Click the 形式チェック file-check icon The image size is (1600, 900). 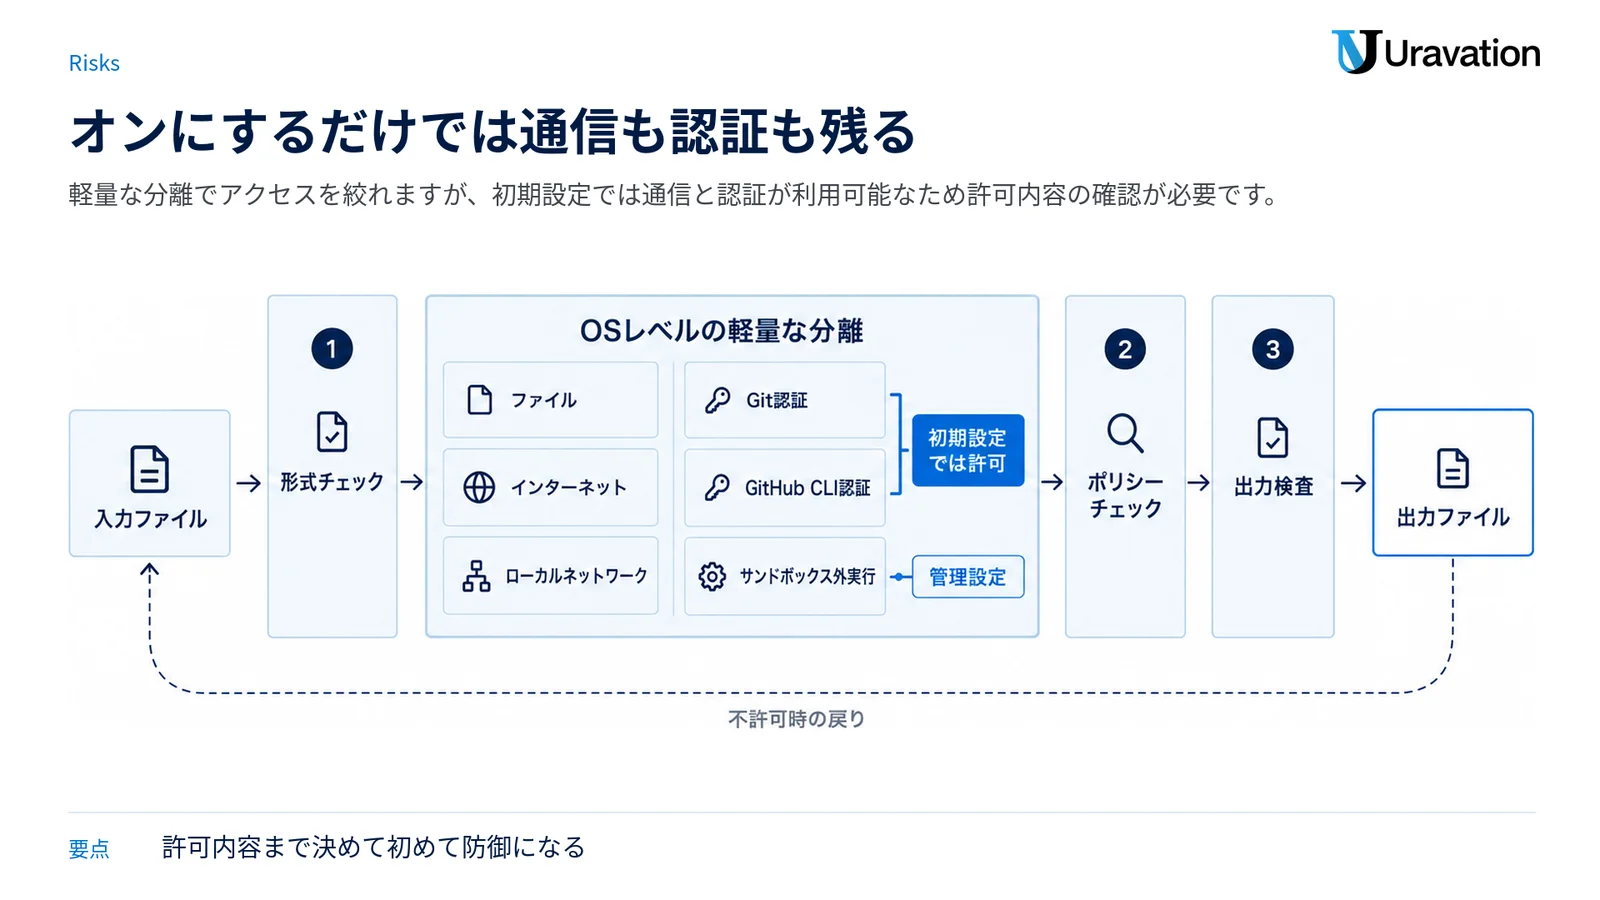tap(332, 432)
